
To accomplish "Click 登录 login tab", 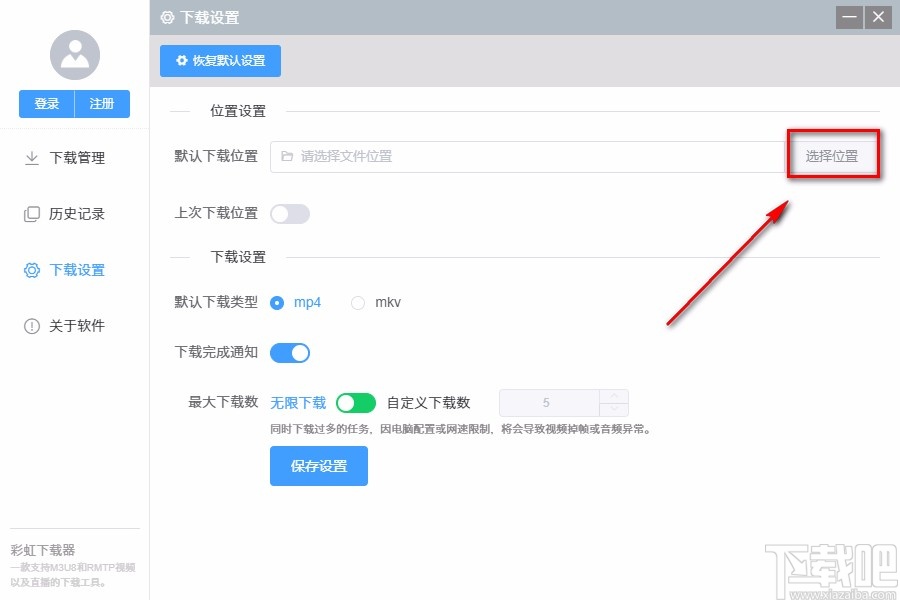I will pos(45,103).
